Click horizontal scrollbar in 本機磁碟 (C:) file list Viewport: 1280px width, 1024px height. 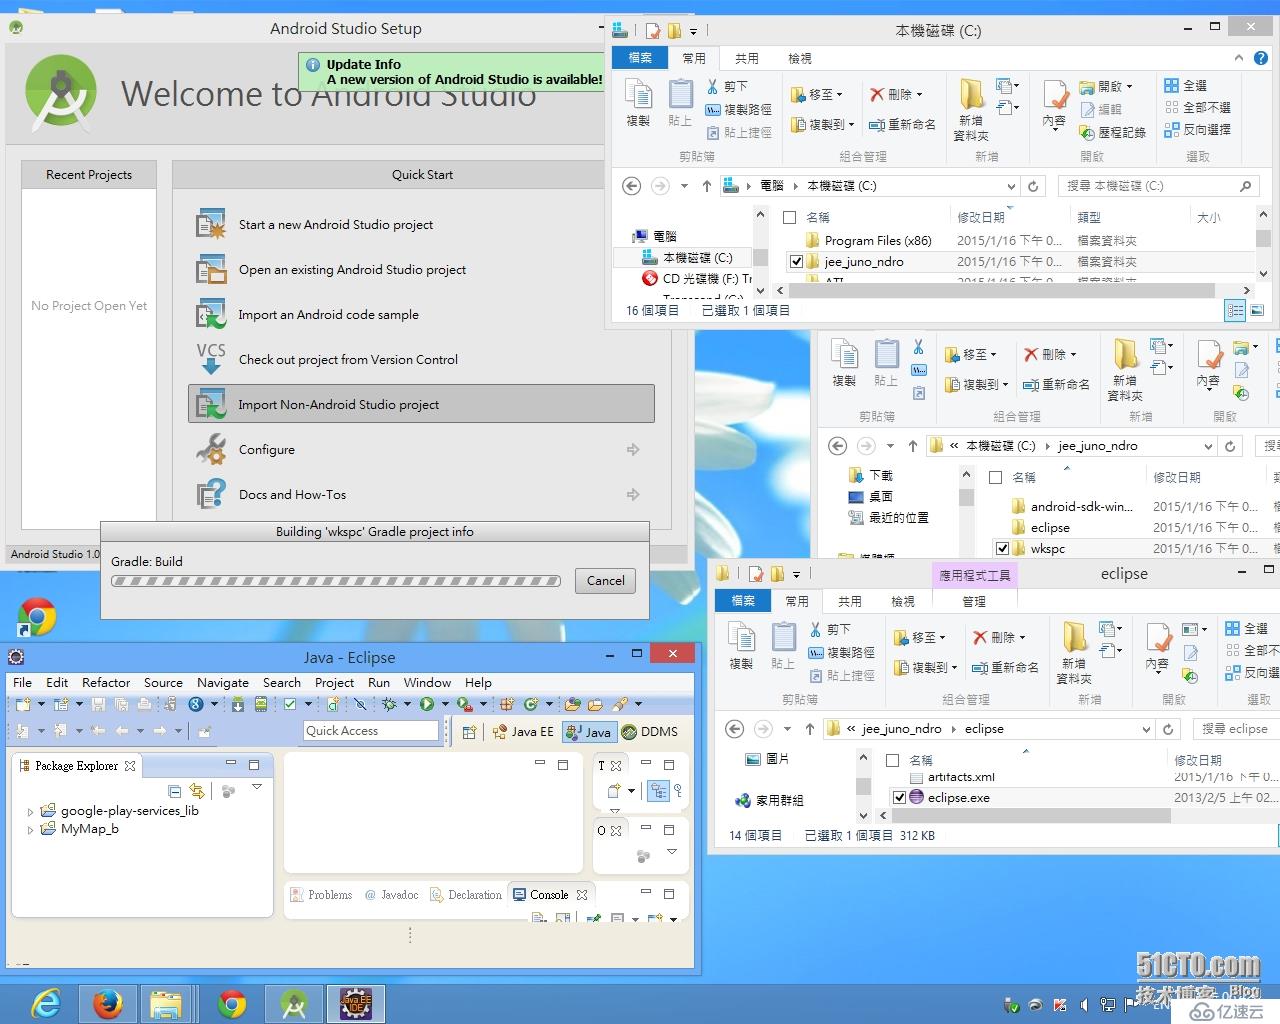[x=1004, y=290]
